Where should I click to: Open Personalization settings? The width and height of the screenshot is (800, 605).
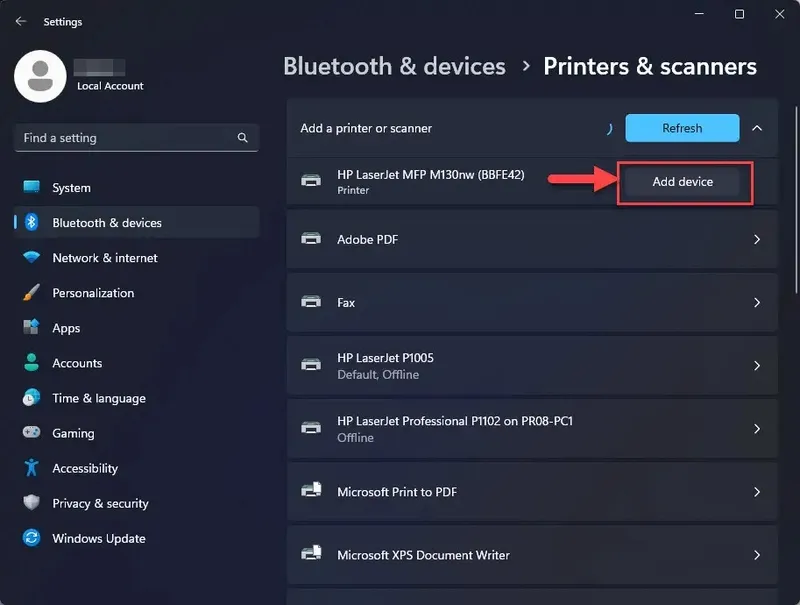point(95,293)
